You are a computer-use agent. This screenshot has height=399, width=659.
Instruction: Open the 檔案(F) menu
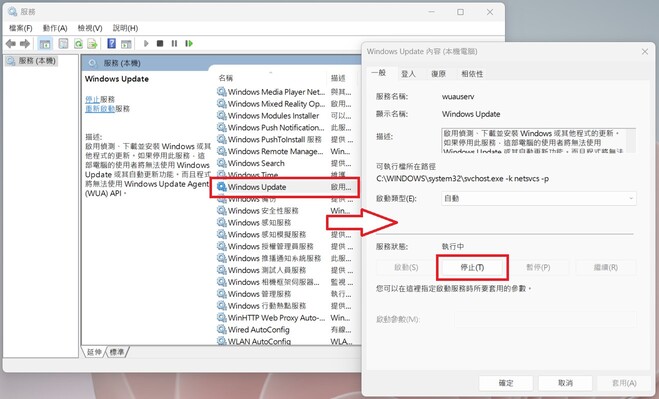pos(21,28)
